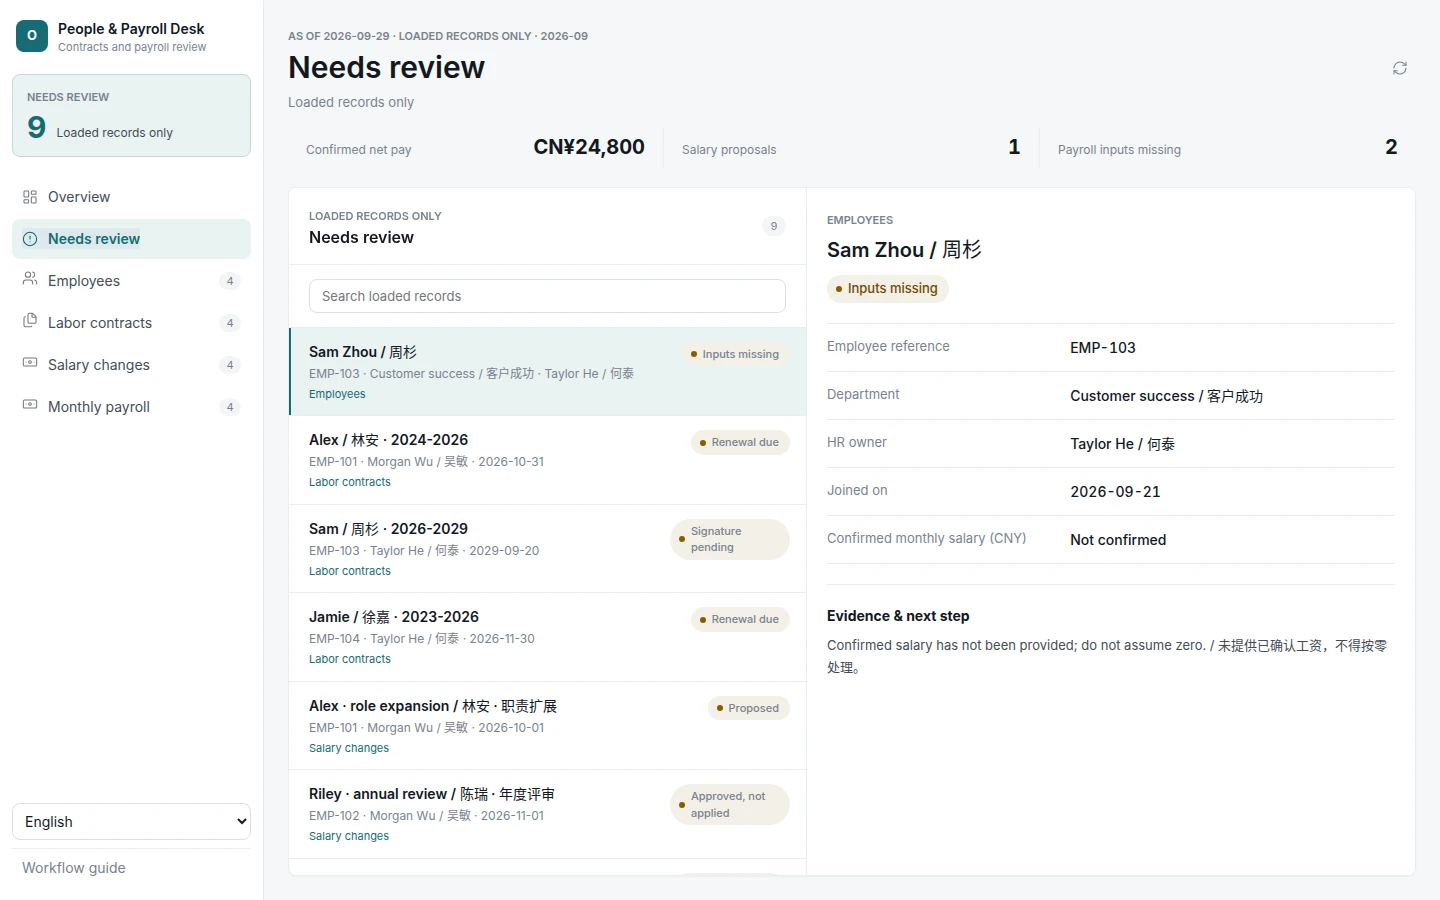Click the Inputs missing badge on Sam Zhou row

tap(735, 354)
